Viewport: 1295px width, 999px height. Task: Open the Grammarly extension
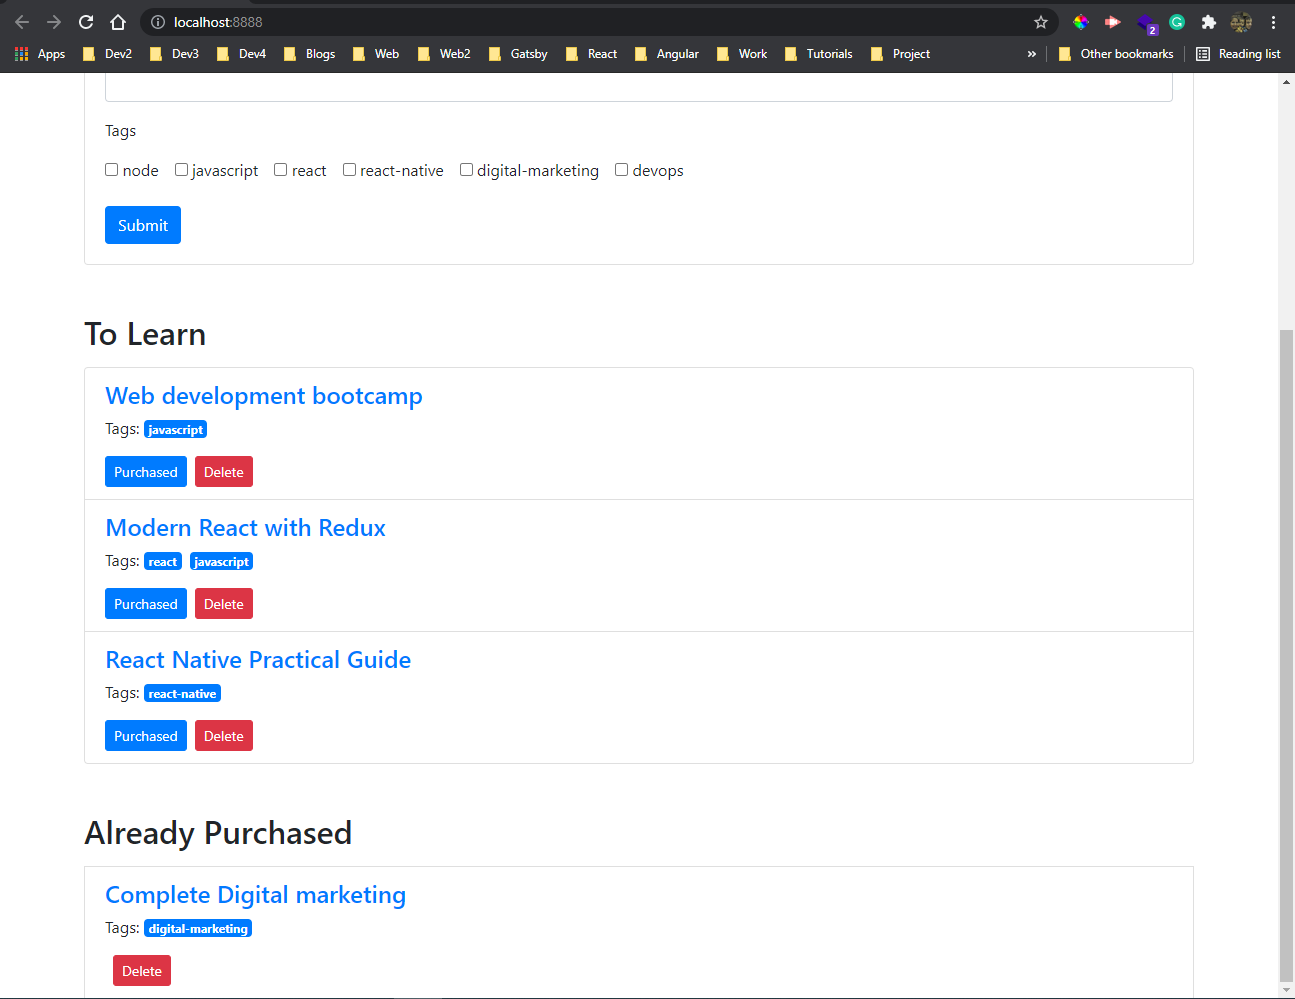(x=1177, y=22)
